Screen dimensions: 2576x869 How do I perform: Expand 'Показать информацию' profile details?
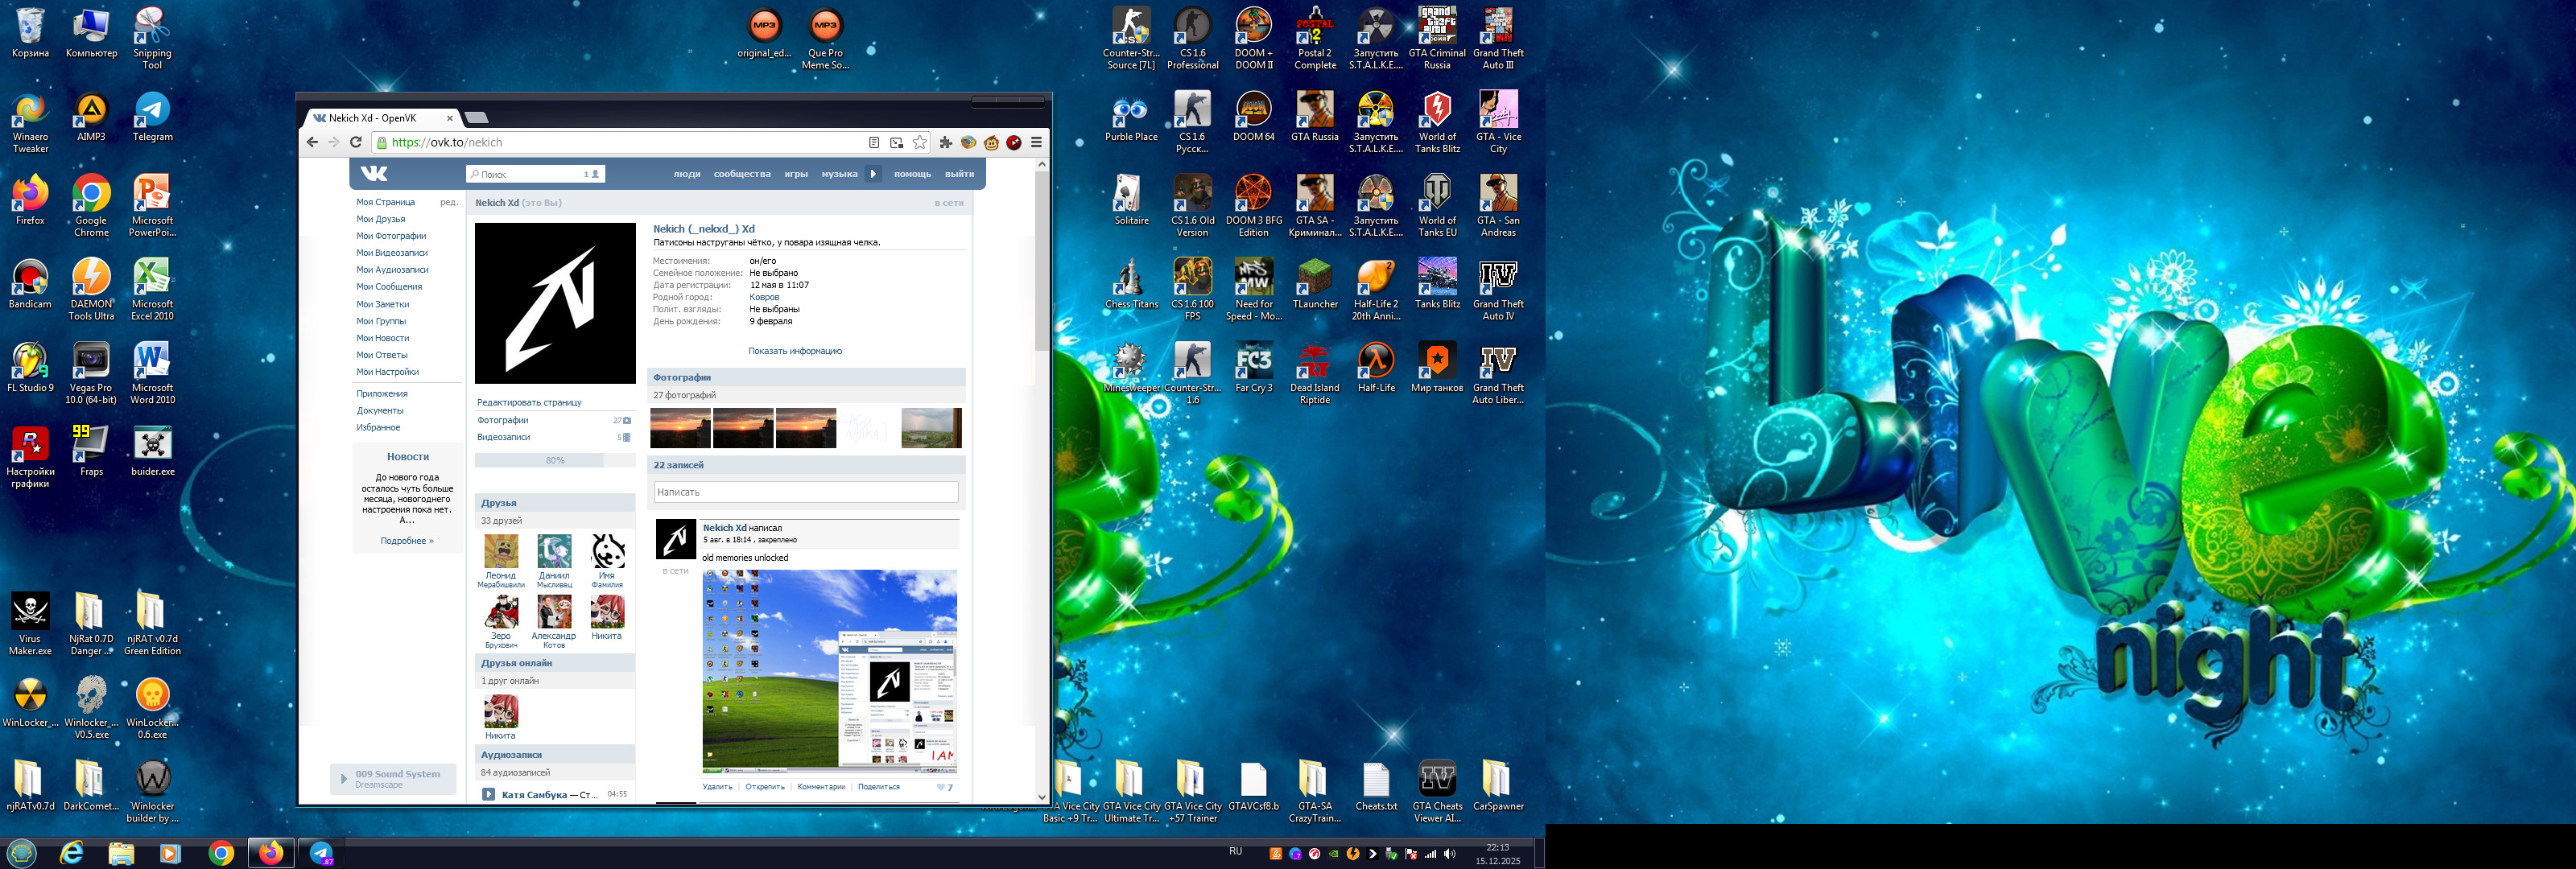click(x=795, y=351)
